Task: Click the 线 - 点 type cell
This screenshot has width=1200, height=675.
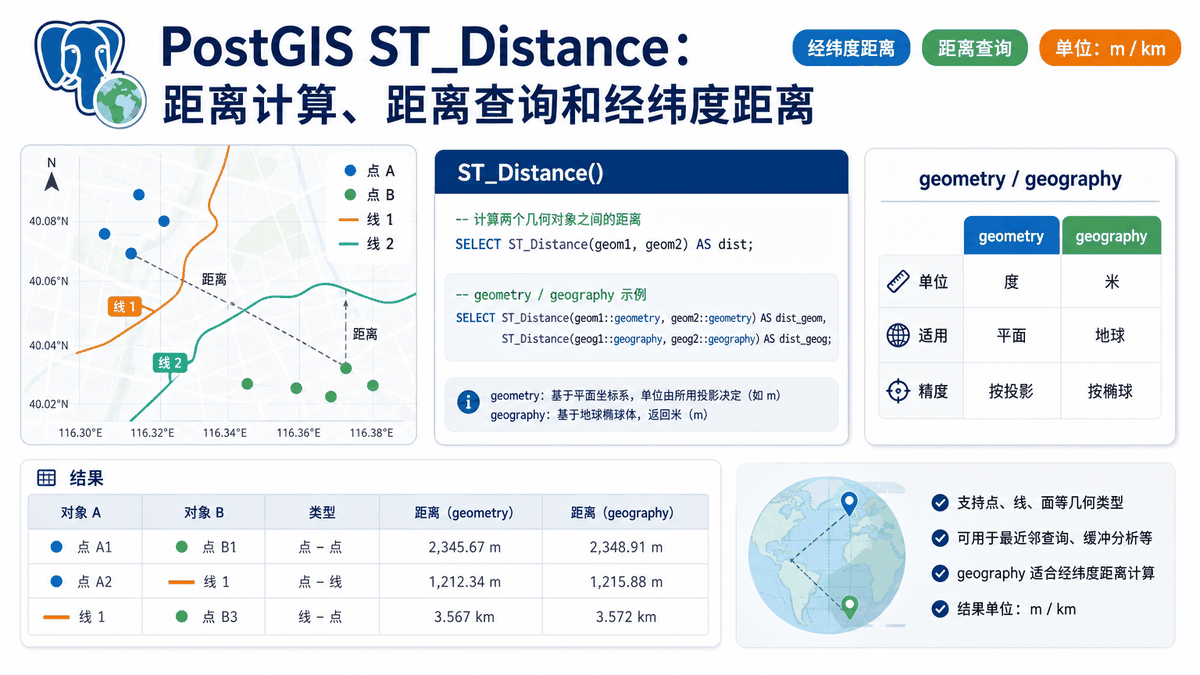Action: tap(321, 617)
